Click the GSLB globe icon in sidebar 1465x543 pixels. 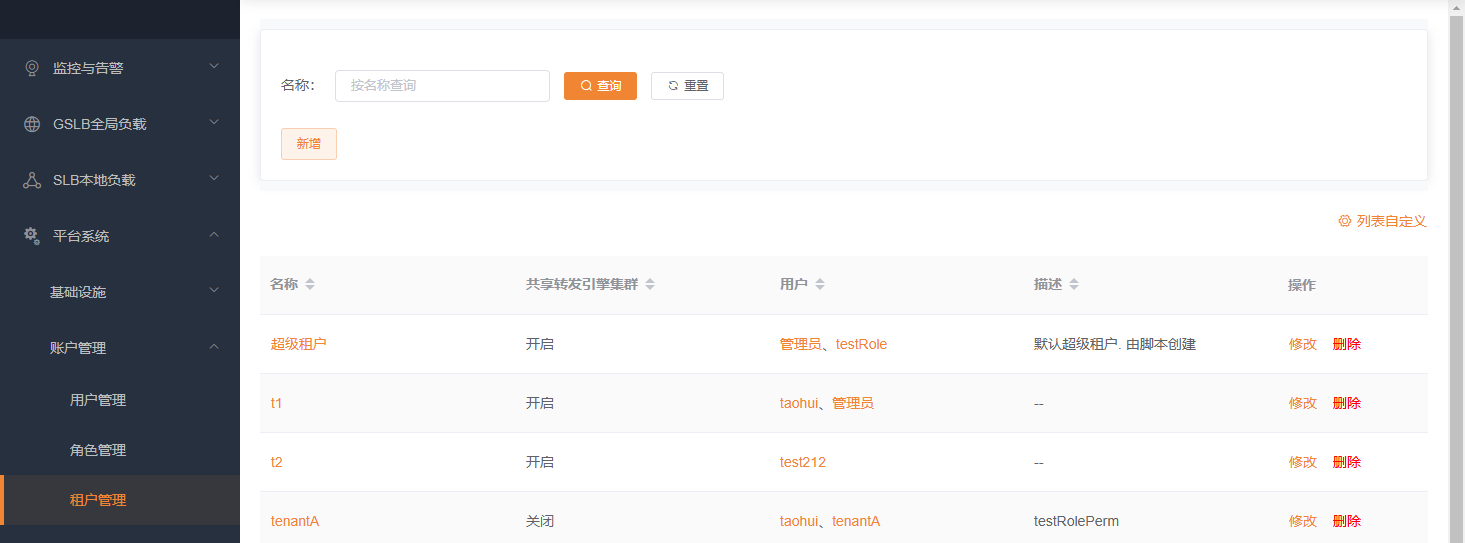(32, 124)
